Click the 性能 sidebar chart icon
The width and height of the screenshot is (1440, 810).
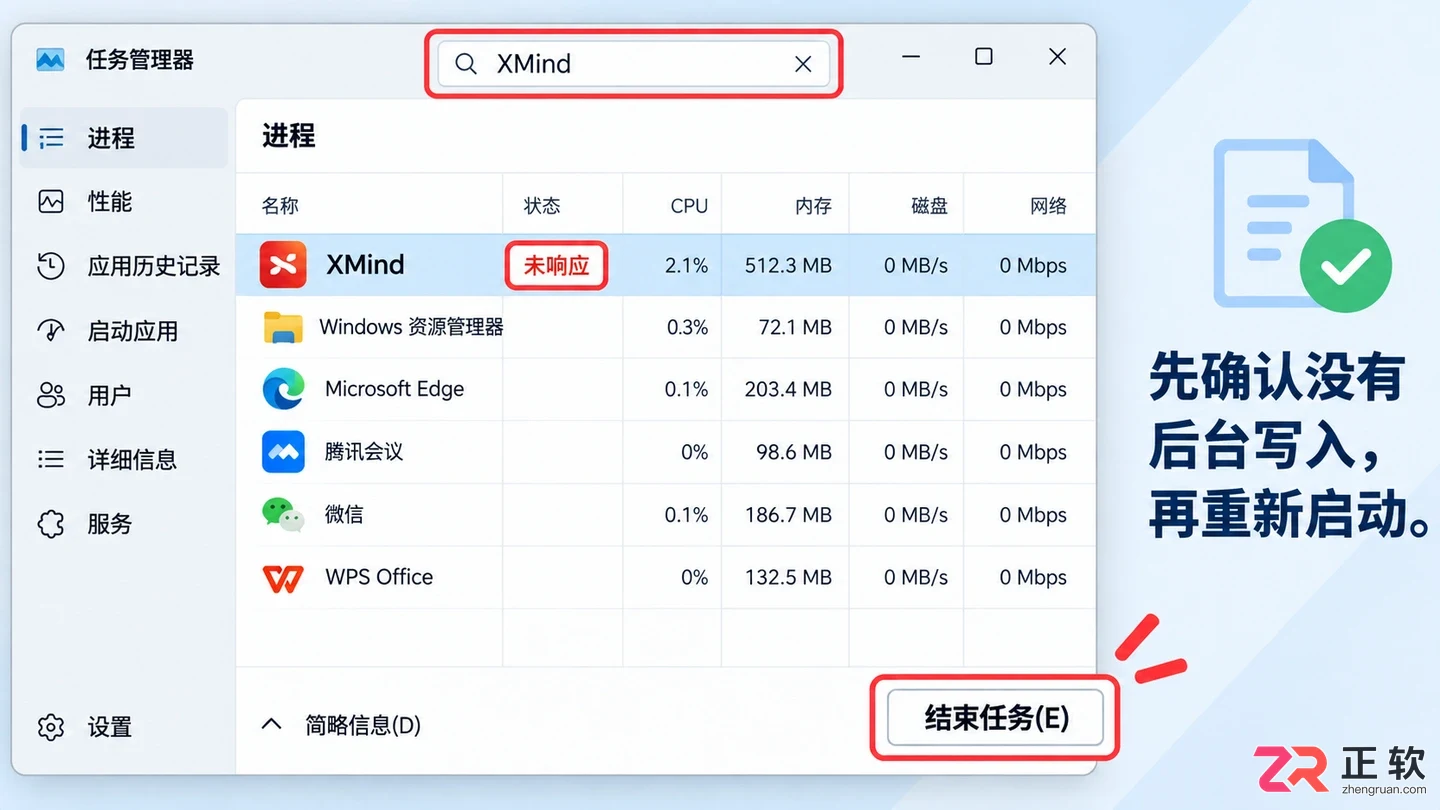pyautogui.click(x=51, y=201)
